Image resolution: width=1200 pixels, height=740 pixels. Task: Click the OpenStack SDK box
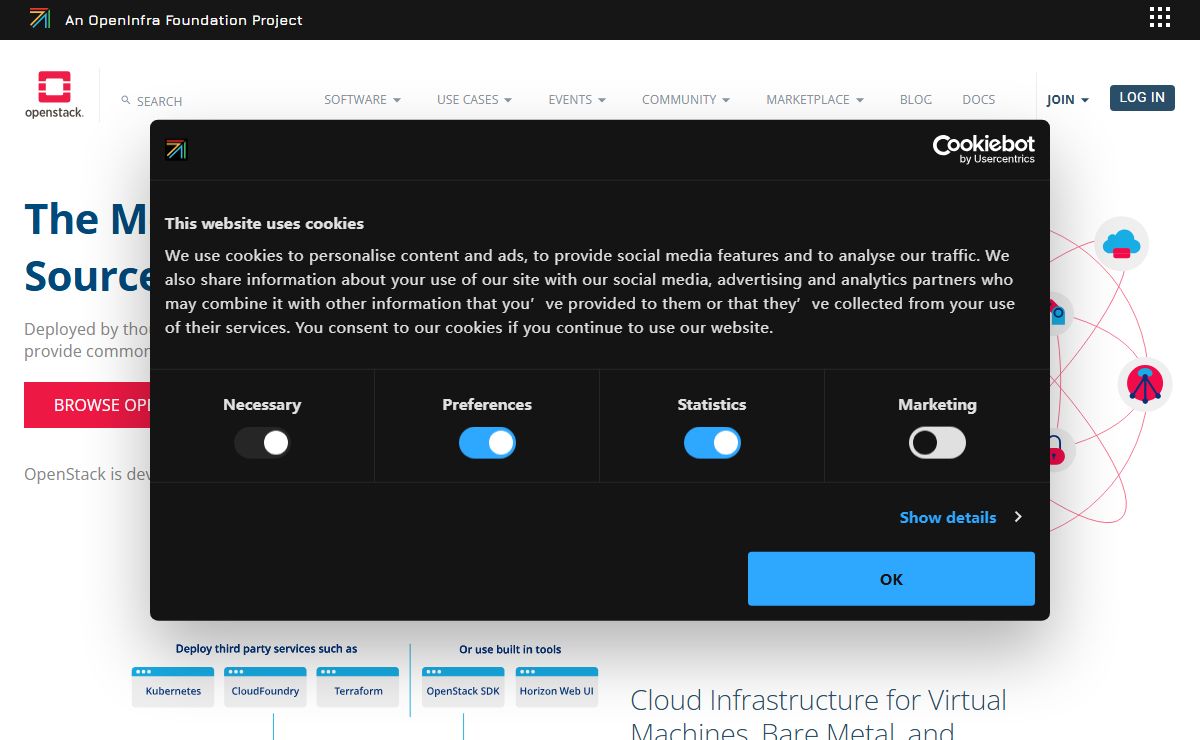(x=463, y=687)
